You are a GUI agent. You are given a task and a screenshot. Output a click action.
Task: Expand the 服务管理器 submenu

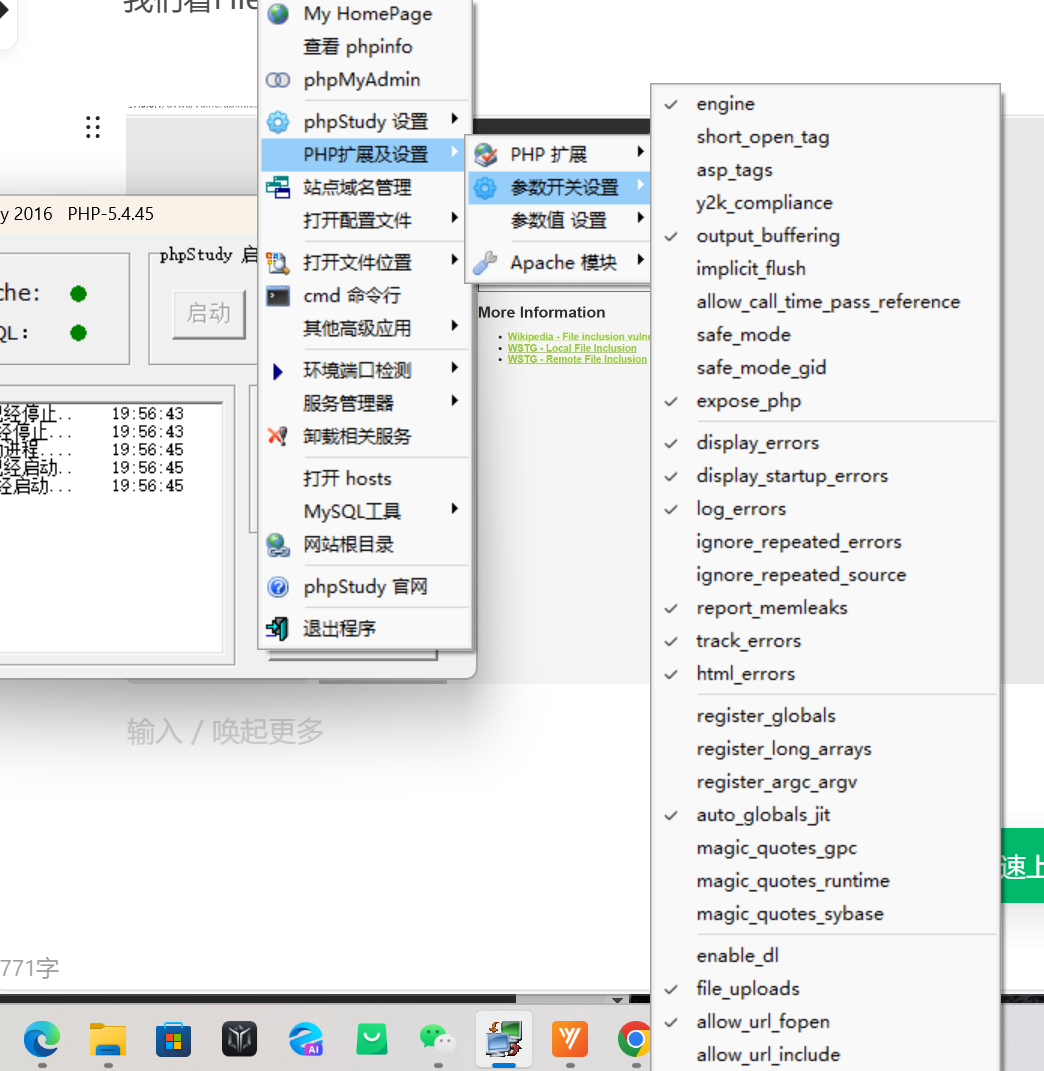coord(454,401)
